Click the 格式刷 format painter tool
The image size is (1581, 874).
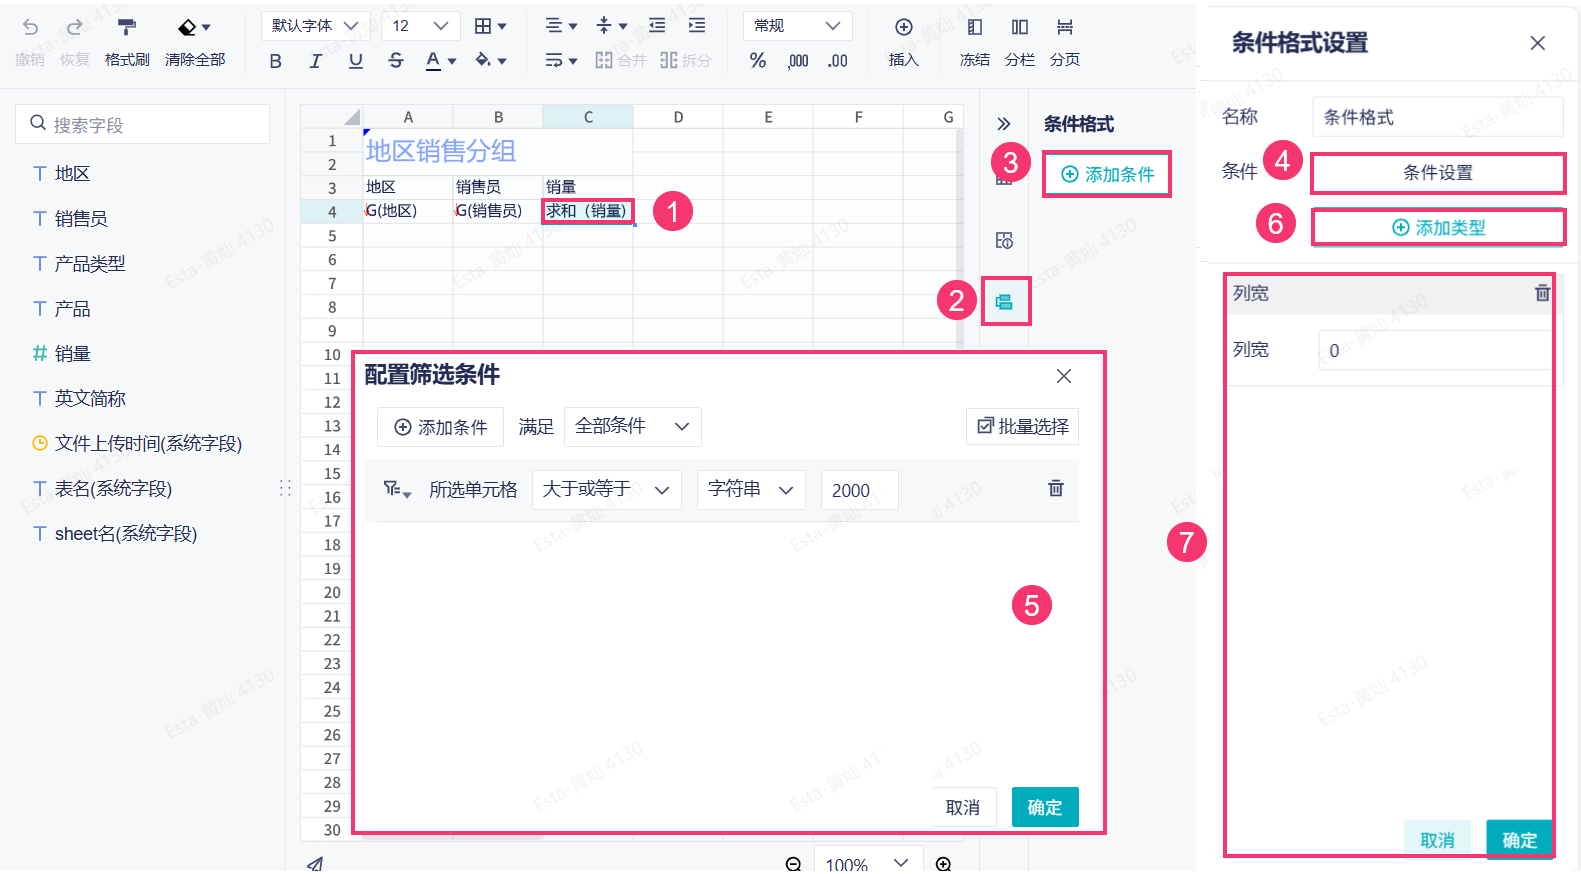[127, 42]
